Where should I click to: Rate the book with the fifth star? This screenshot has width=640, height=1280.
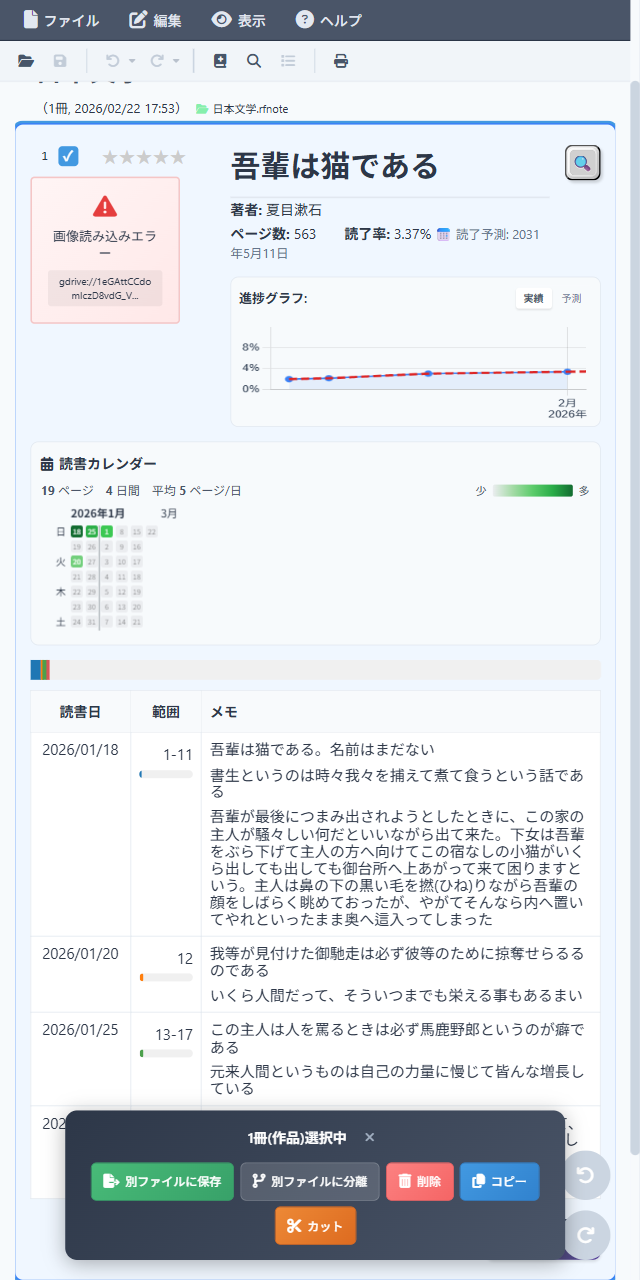pos(180,156)
